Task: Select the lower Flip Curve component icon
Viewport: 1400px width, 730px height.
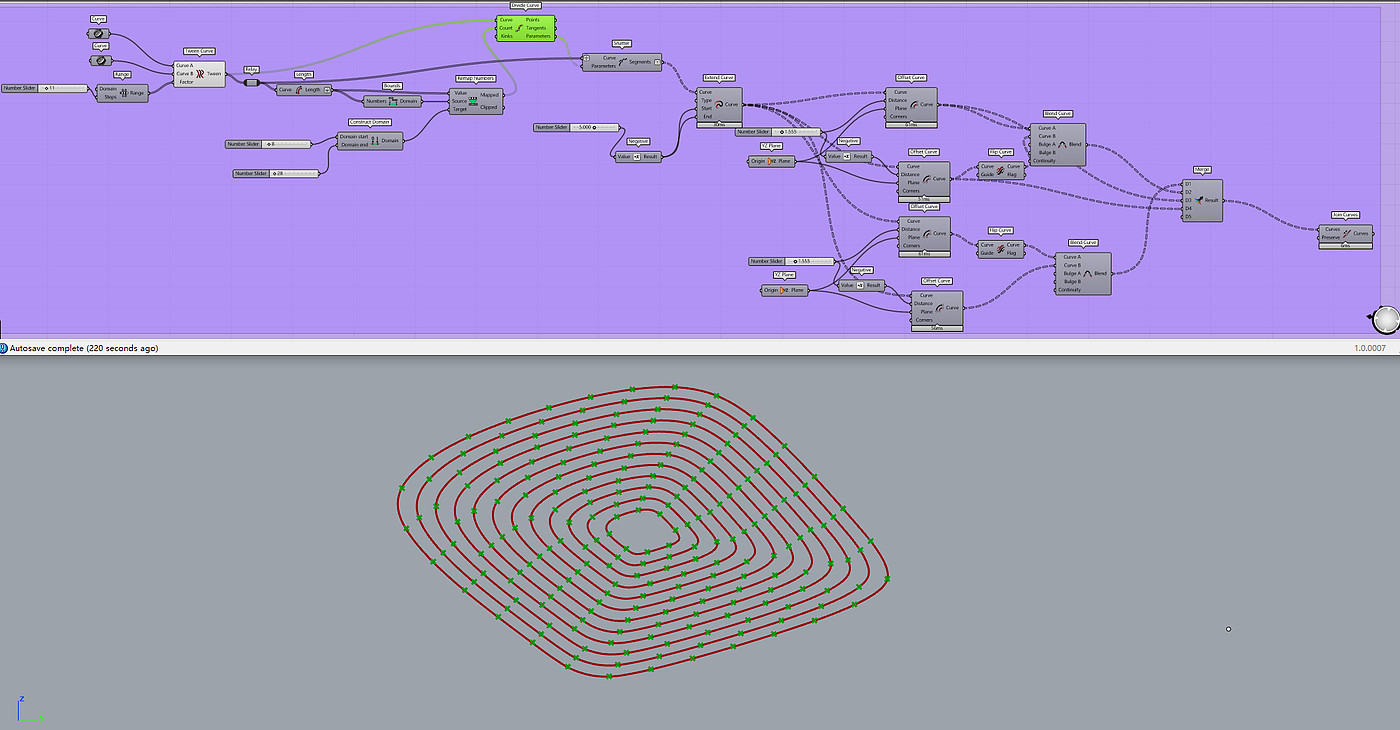Action: tap(1000, 248)
